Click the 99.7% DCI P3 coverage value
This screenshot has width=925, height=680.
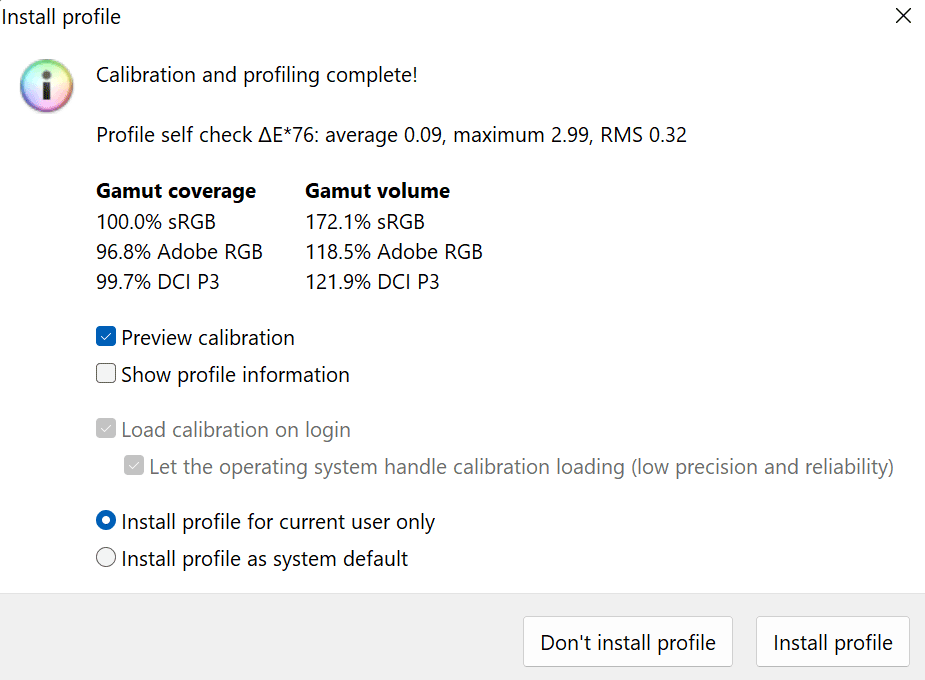pos(158,282)
